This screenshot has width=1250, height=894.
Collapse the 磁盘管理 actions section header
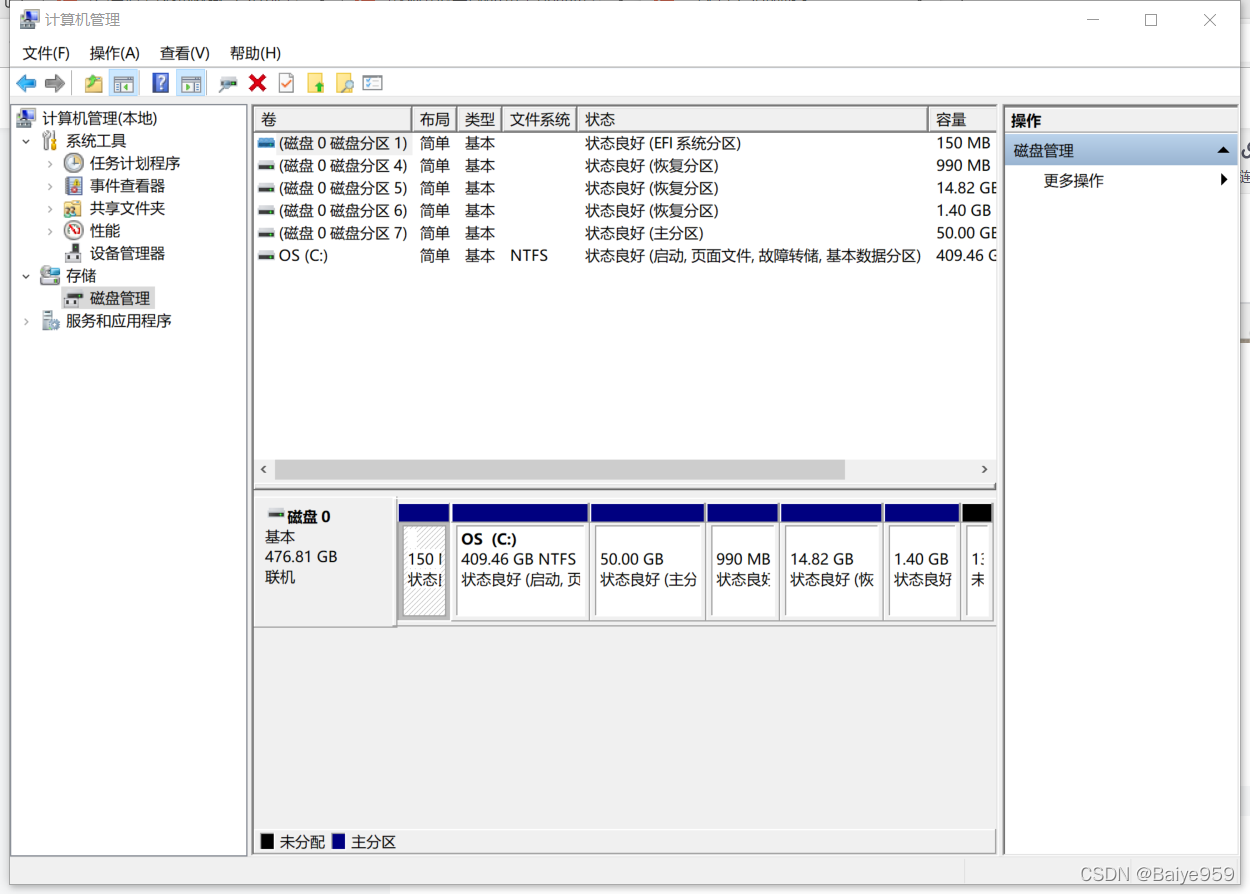coord(1222,151)
